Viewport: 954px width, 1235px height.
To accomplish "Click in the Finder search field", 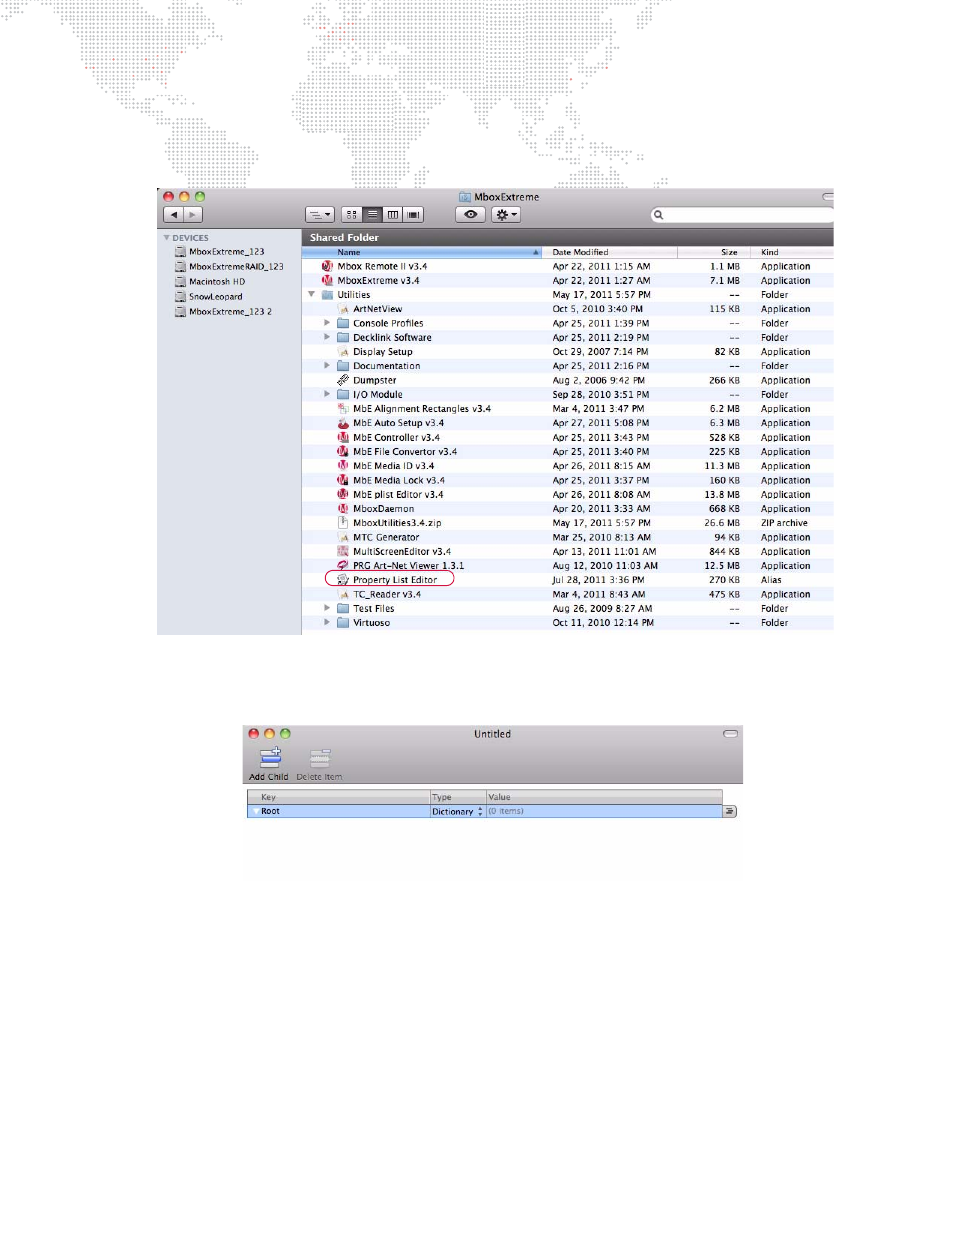I will tap(742, 215).
